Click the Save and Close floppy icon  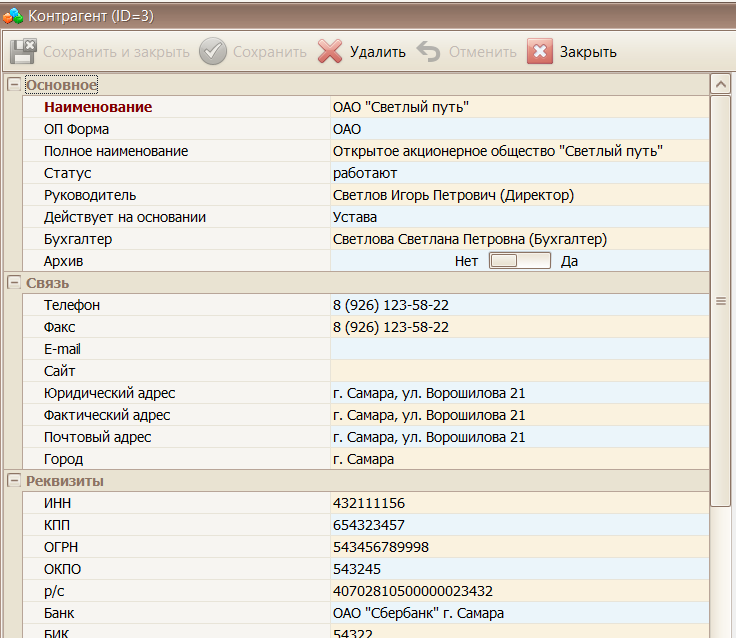coord(23,52)
